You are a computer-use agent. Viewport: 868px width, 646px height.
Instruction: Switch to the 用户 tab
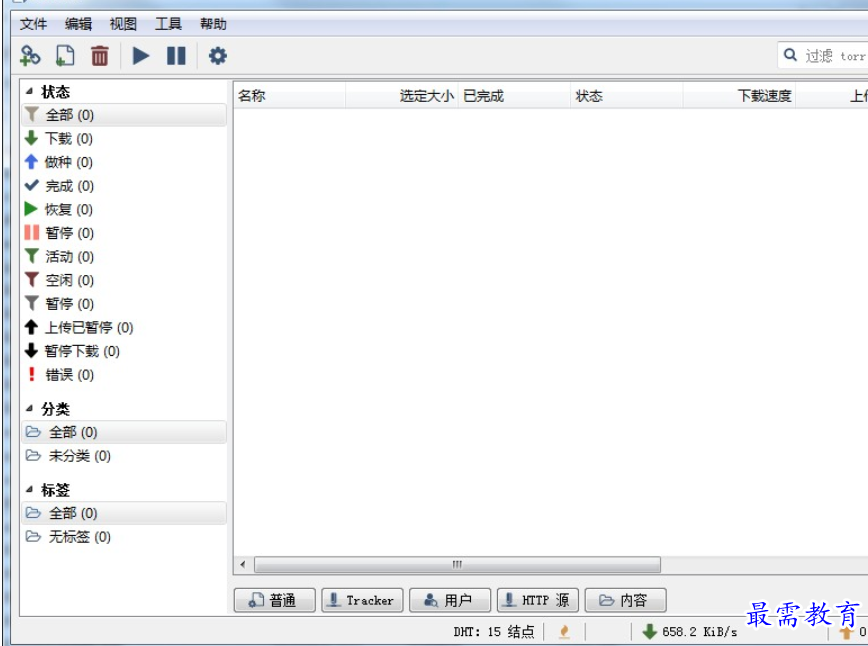tap(450, 600)
